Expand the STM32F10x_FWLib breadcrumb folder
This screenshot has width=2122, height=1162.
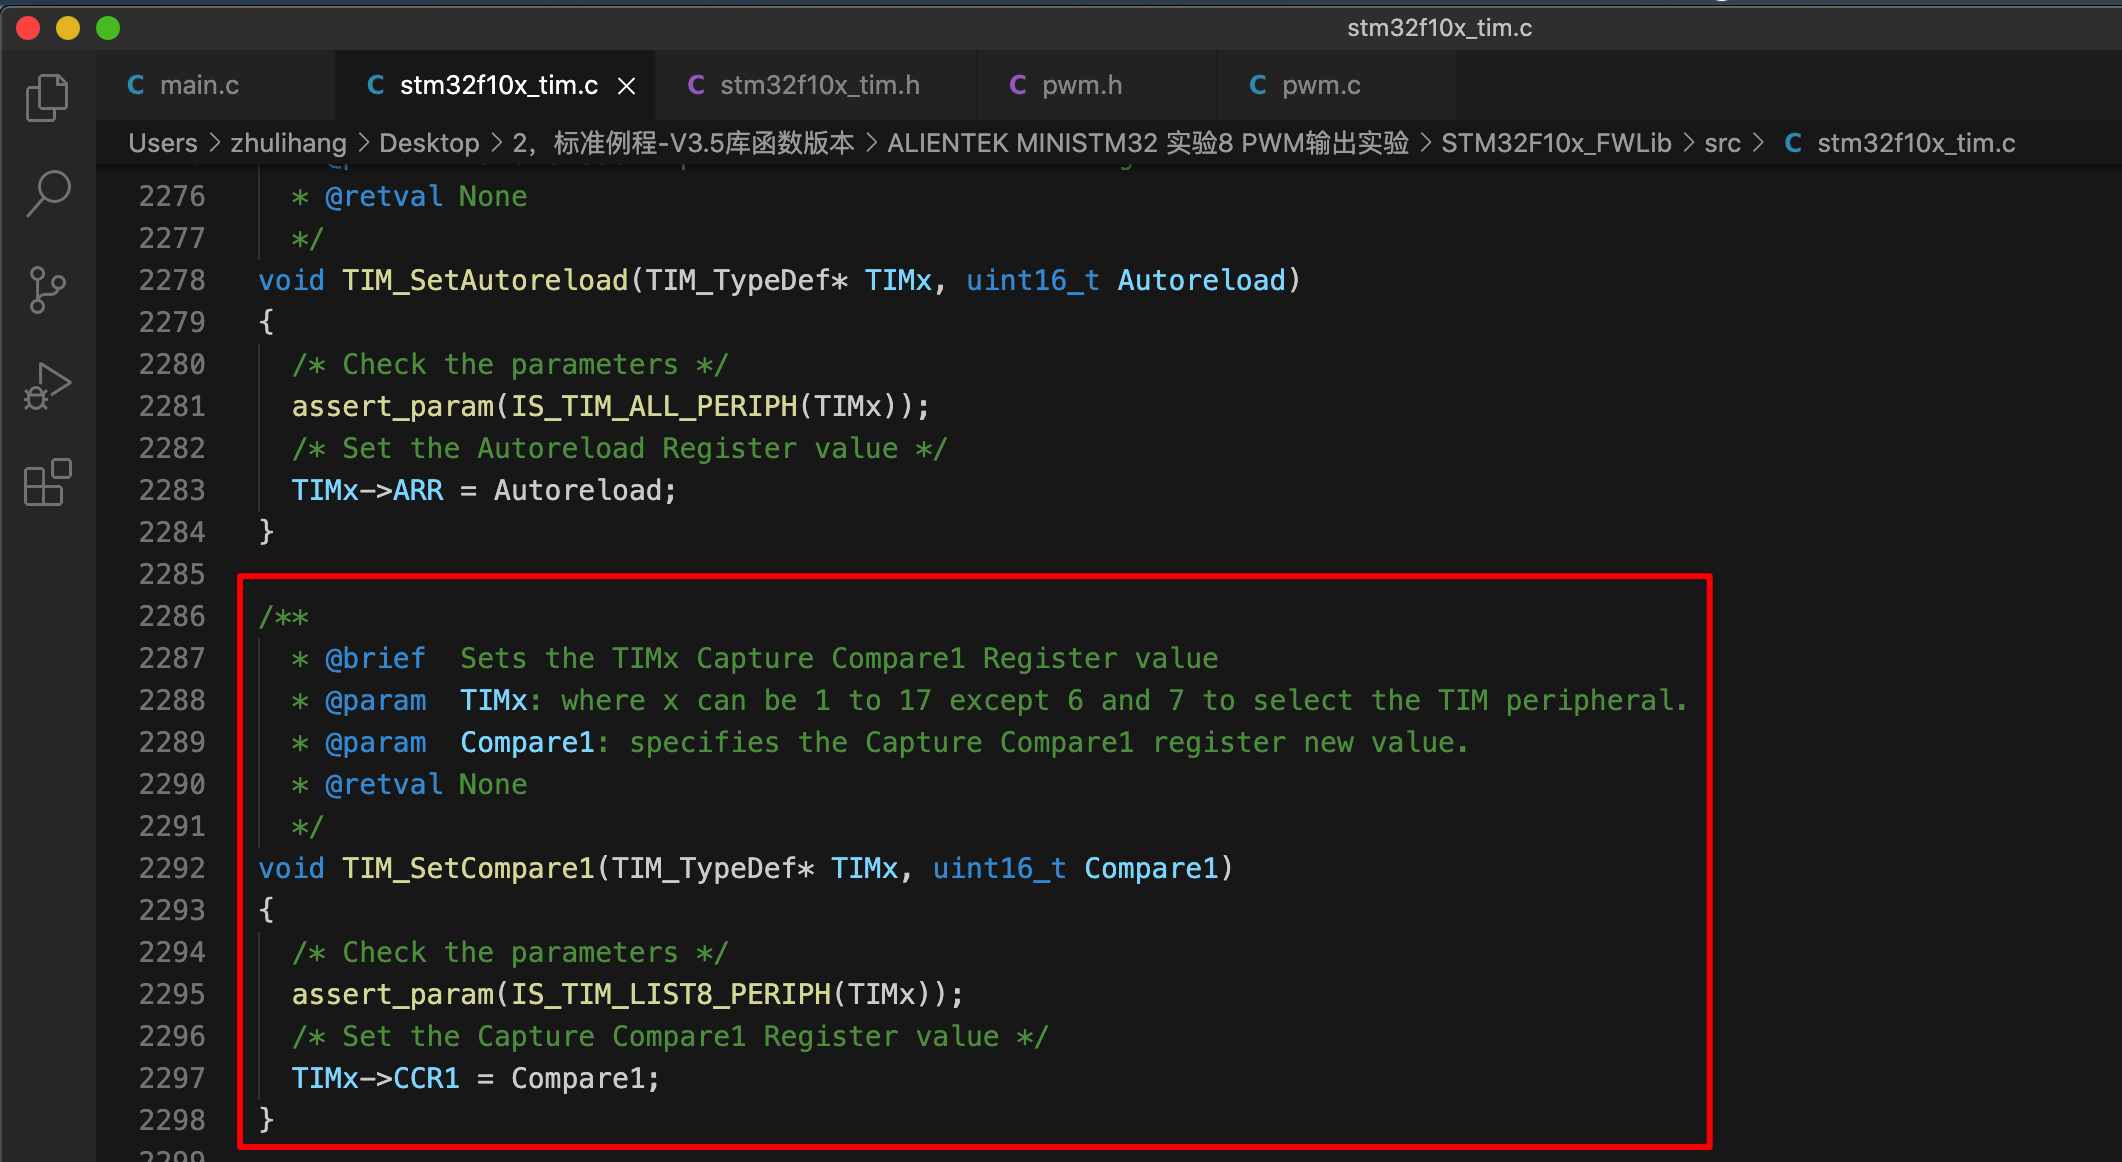pyautogui.click(x=1555, y=143)
